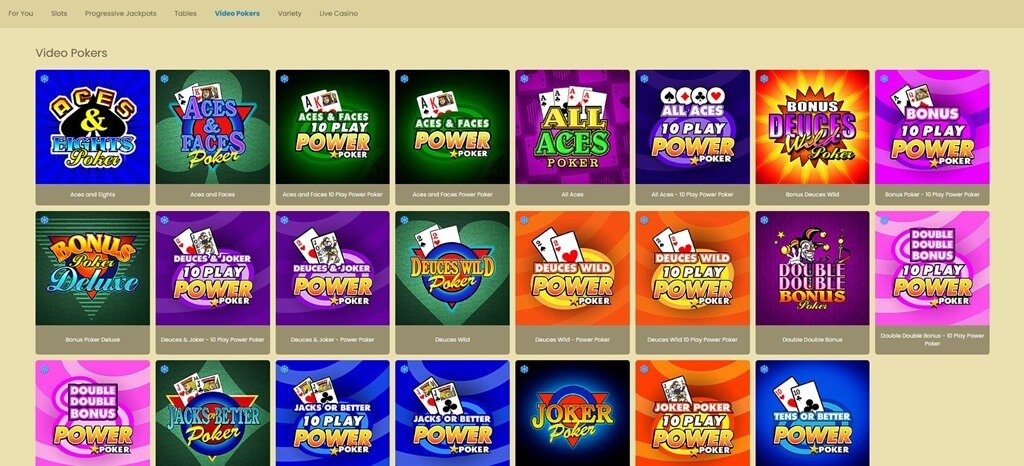Switch to the Slots tab

pos(59,13)
